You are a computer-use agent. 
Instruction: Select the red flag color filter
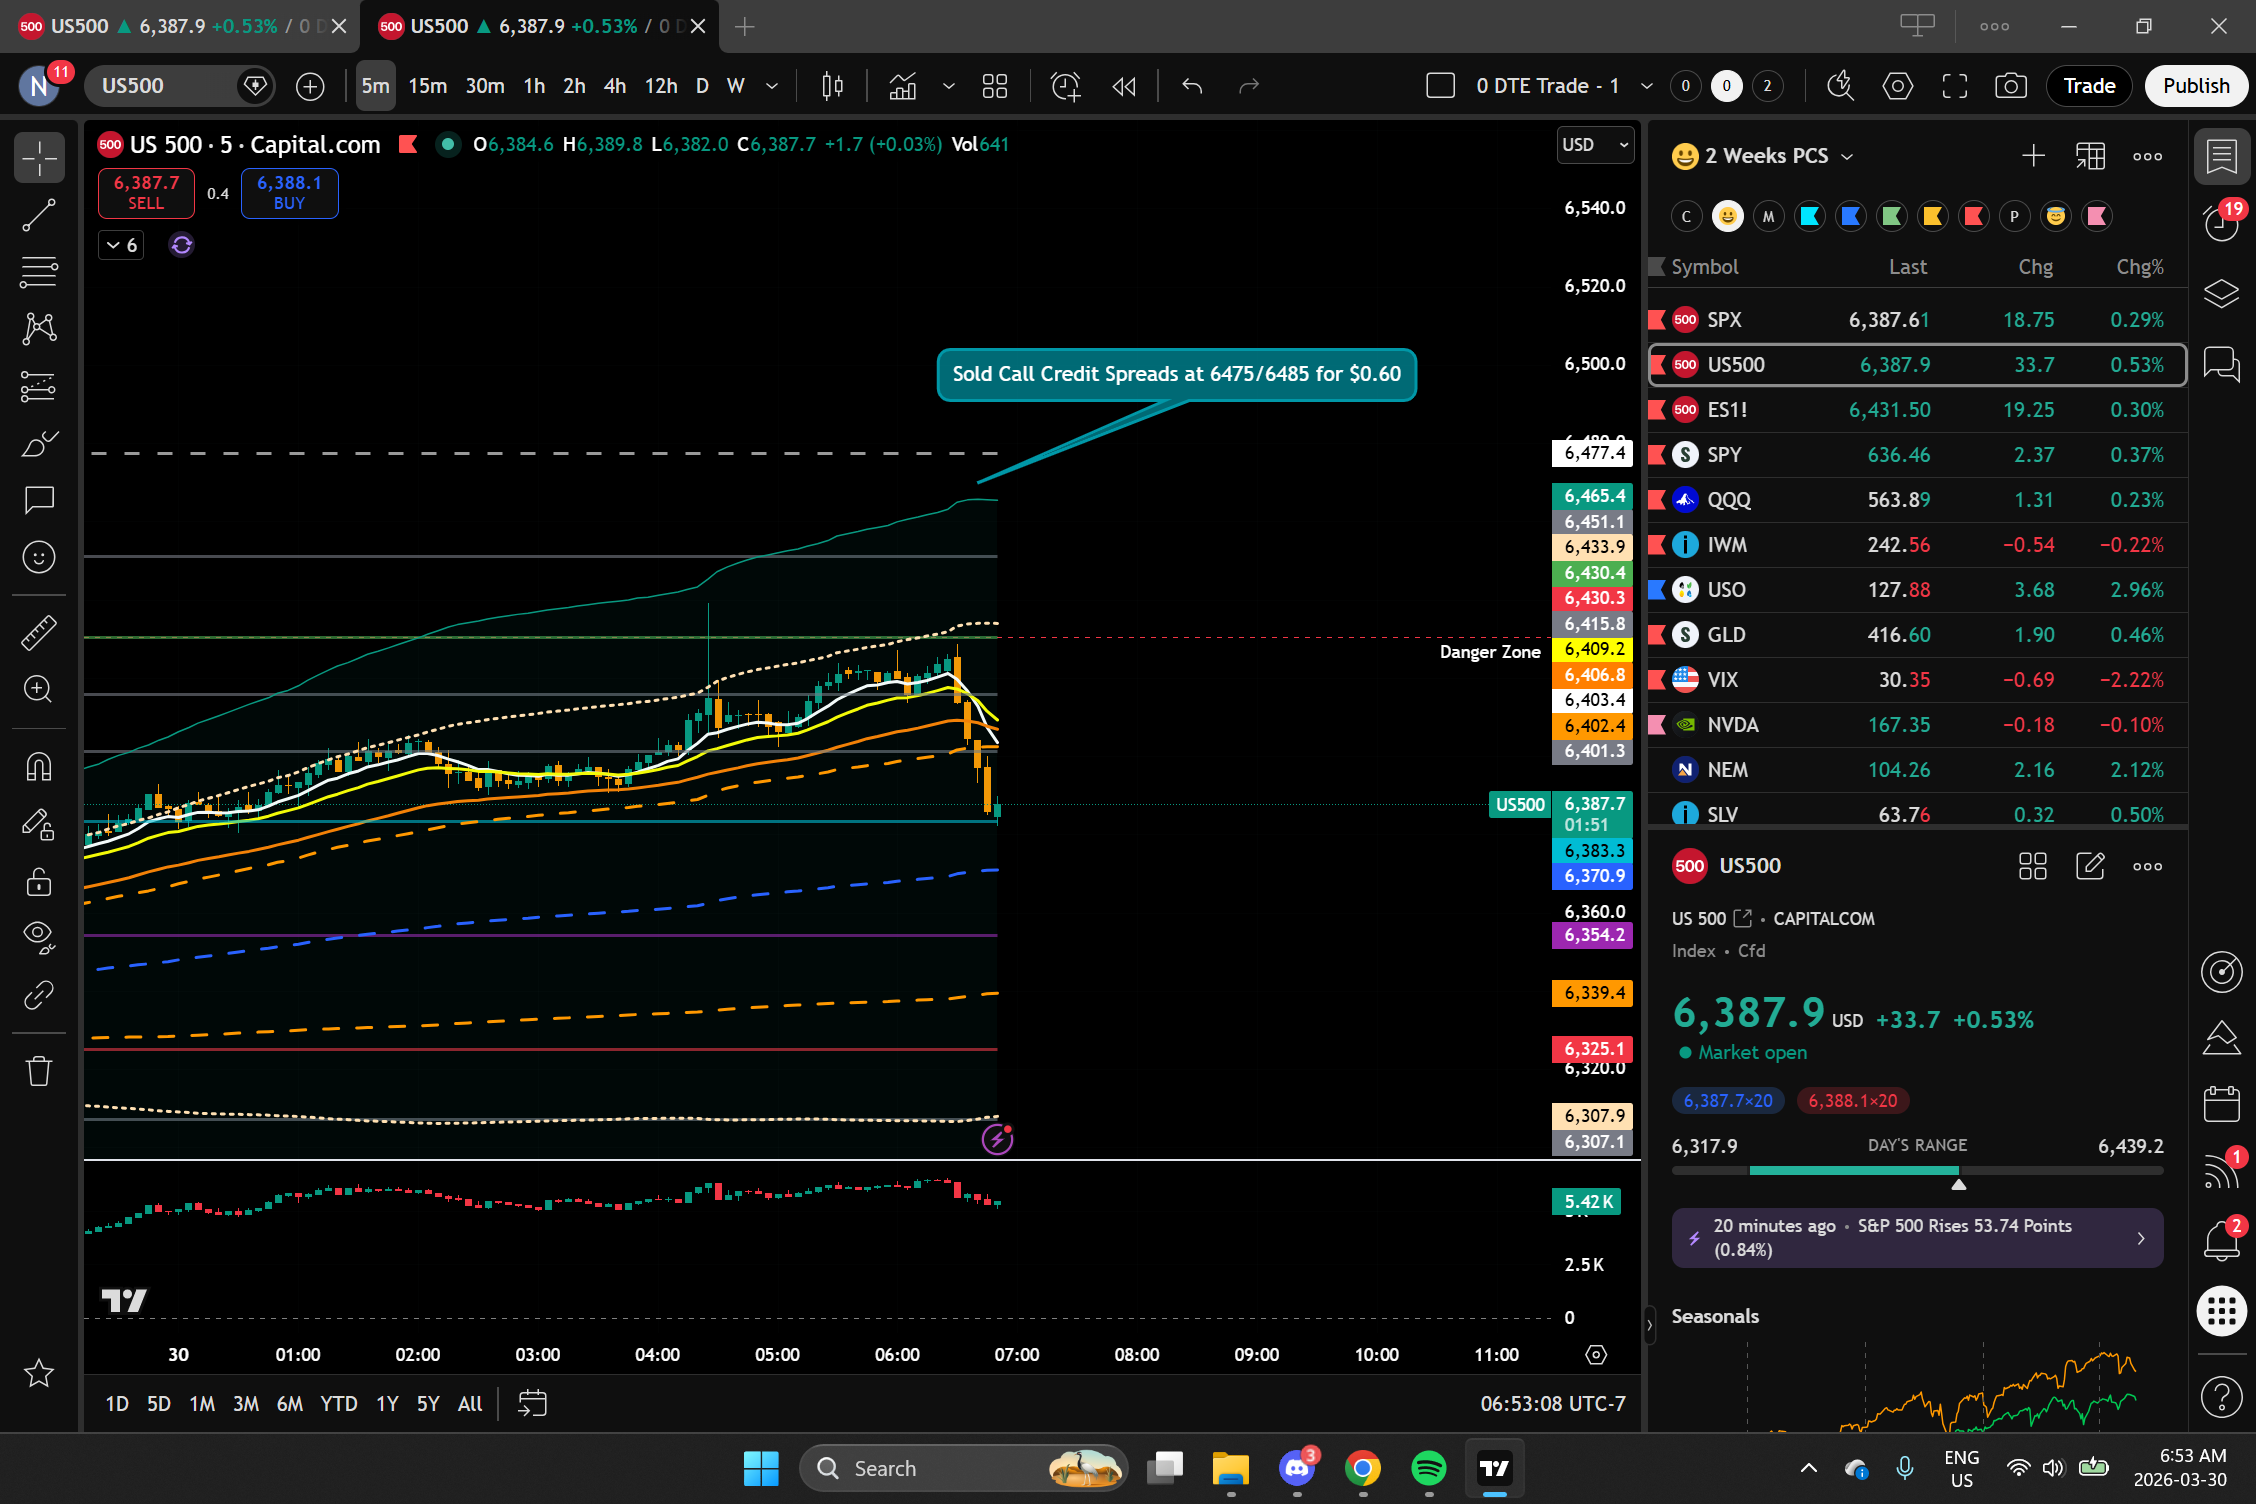coord(1974,216)
